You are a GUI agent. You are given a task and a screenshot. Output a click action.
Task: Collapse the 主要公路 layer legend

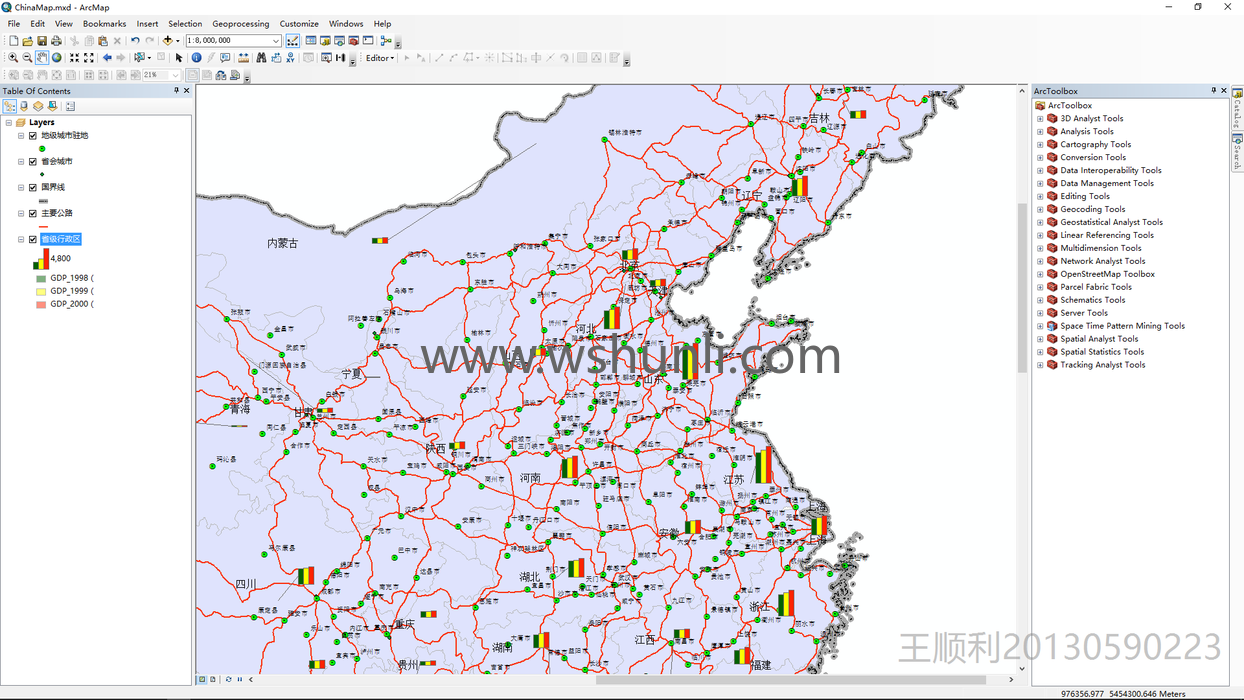coord(21,213)
